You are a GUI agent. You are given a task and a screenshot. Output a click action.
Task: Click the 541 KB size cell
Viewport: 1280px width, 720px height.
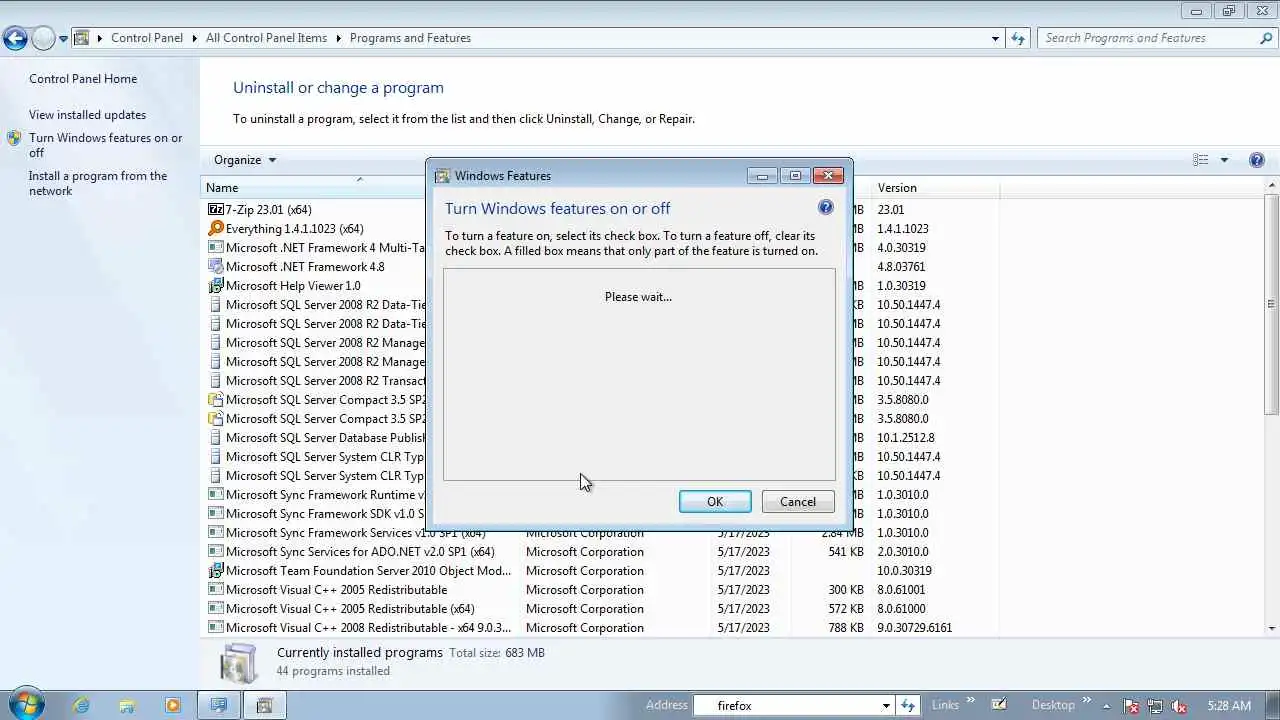click(x=845, y=551)
